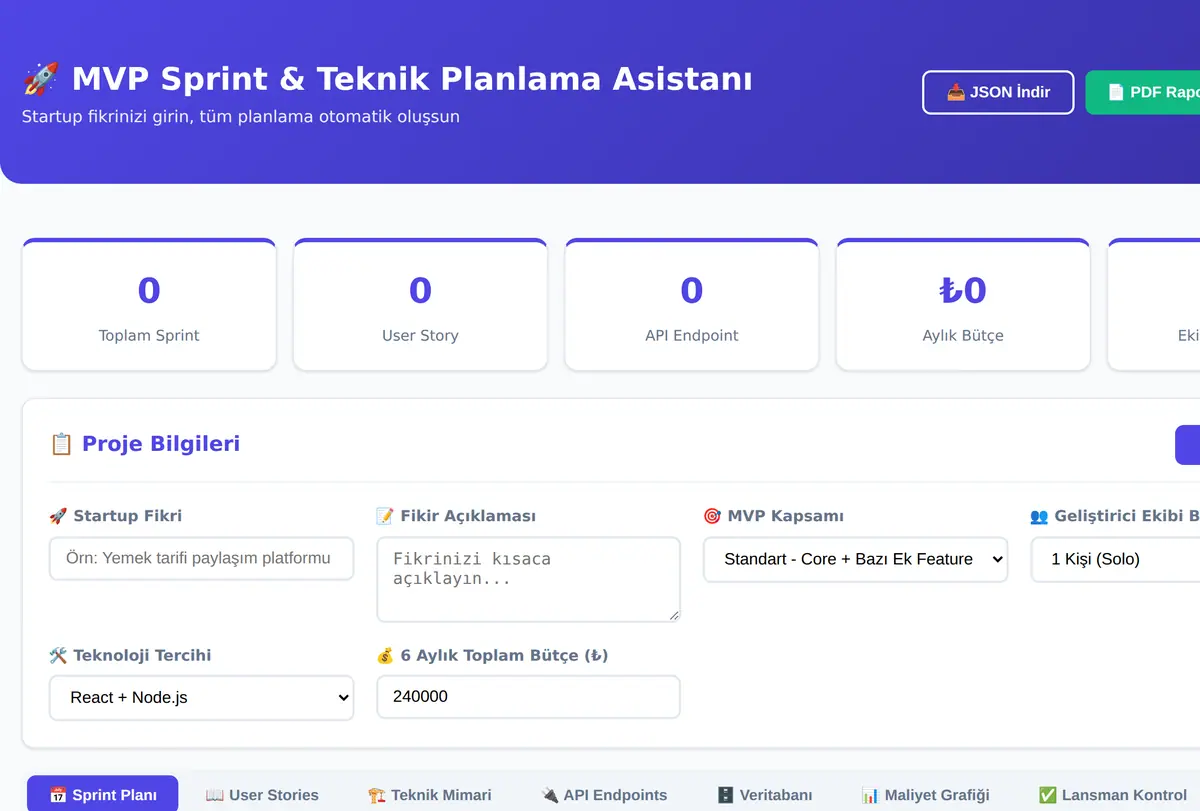Screen dimensions: 1200x811
Task: Click the memo icon next to Fikir Açıklaması label
Action: point(385,516)
